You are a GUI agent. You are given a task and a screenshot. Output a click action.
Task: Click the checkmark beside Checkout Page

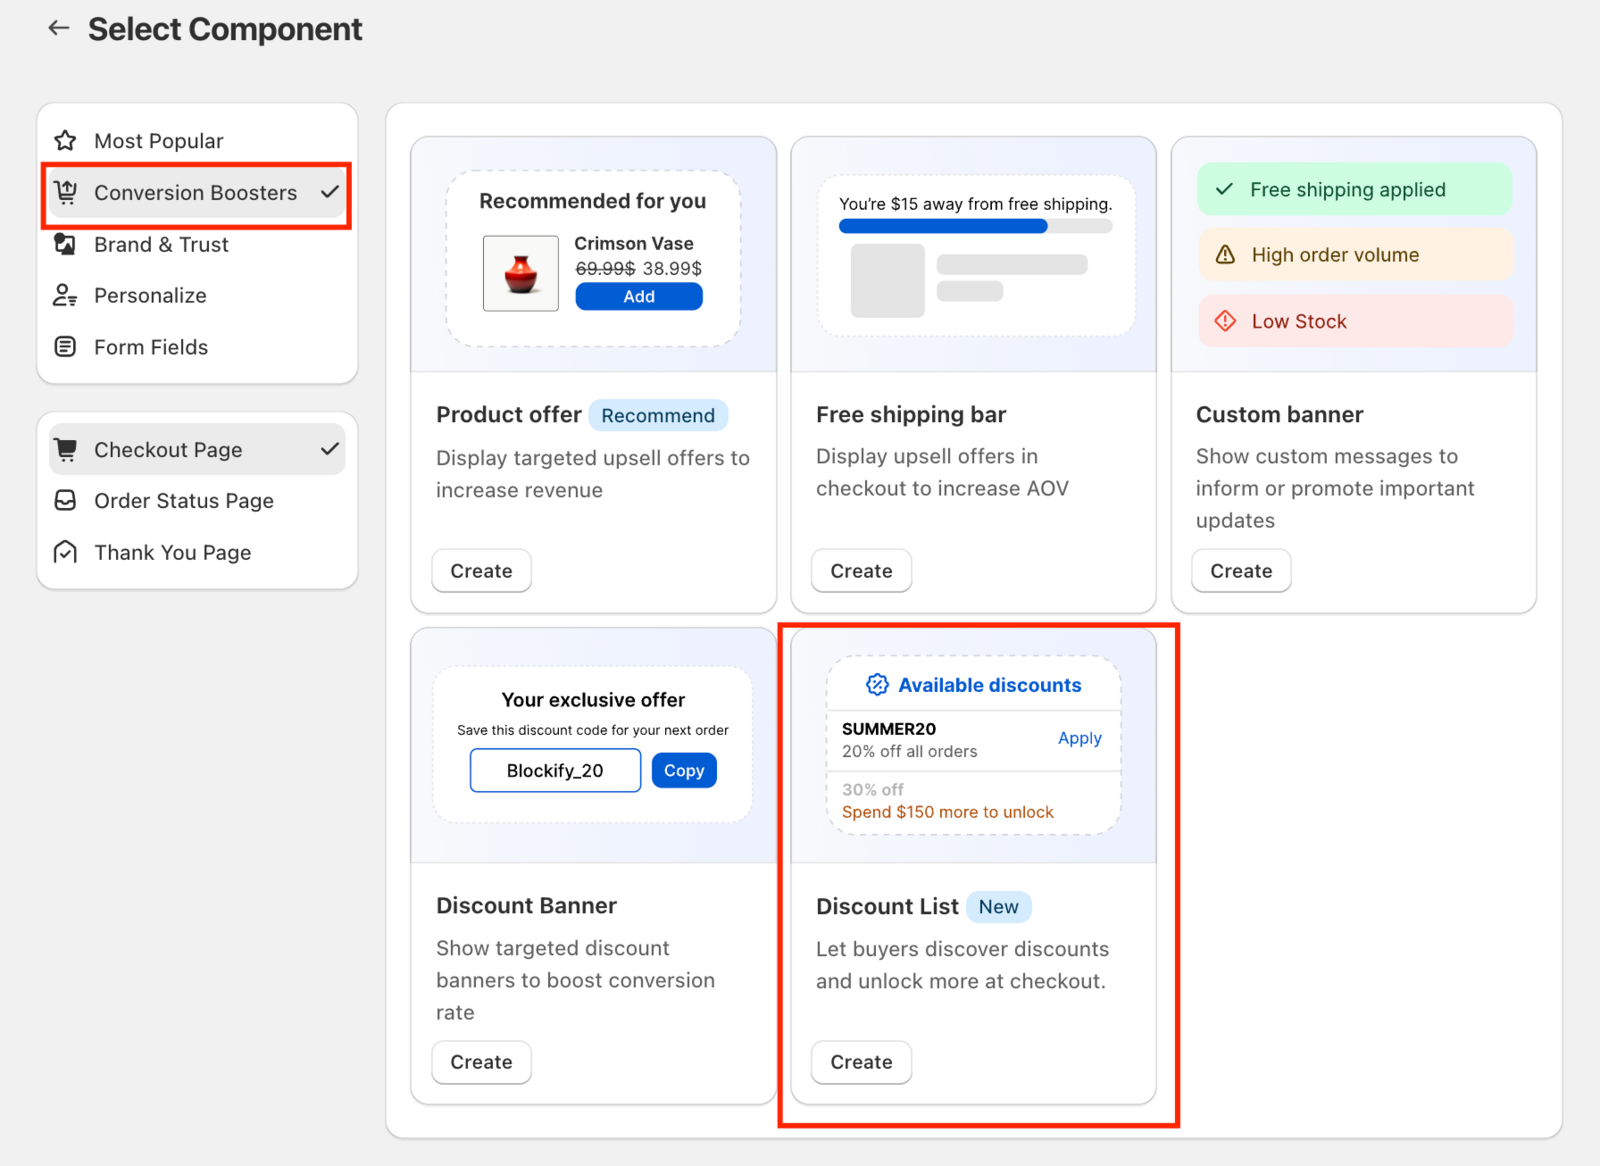pyautogui.click(x=330, y=449)
